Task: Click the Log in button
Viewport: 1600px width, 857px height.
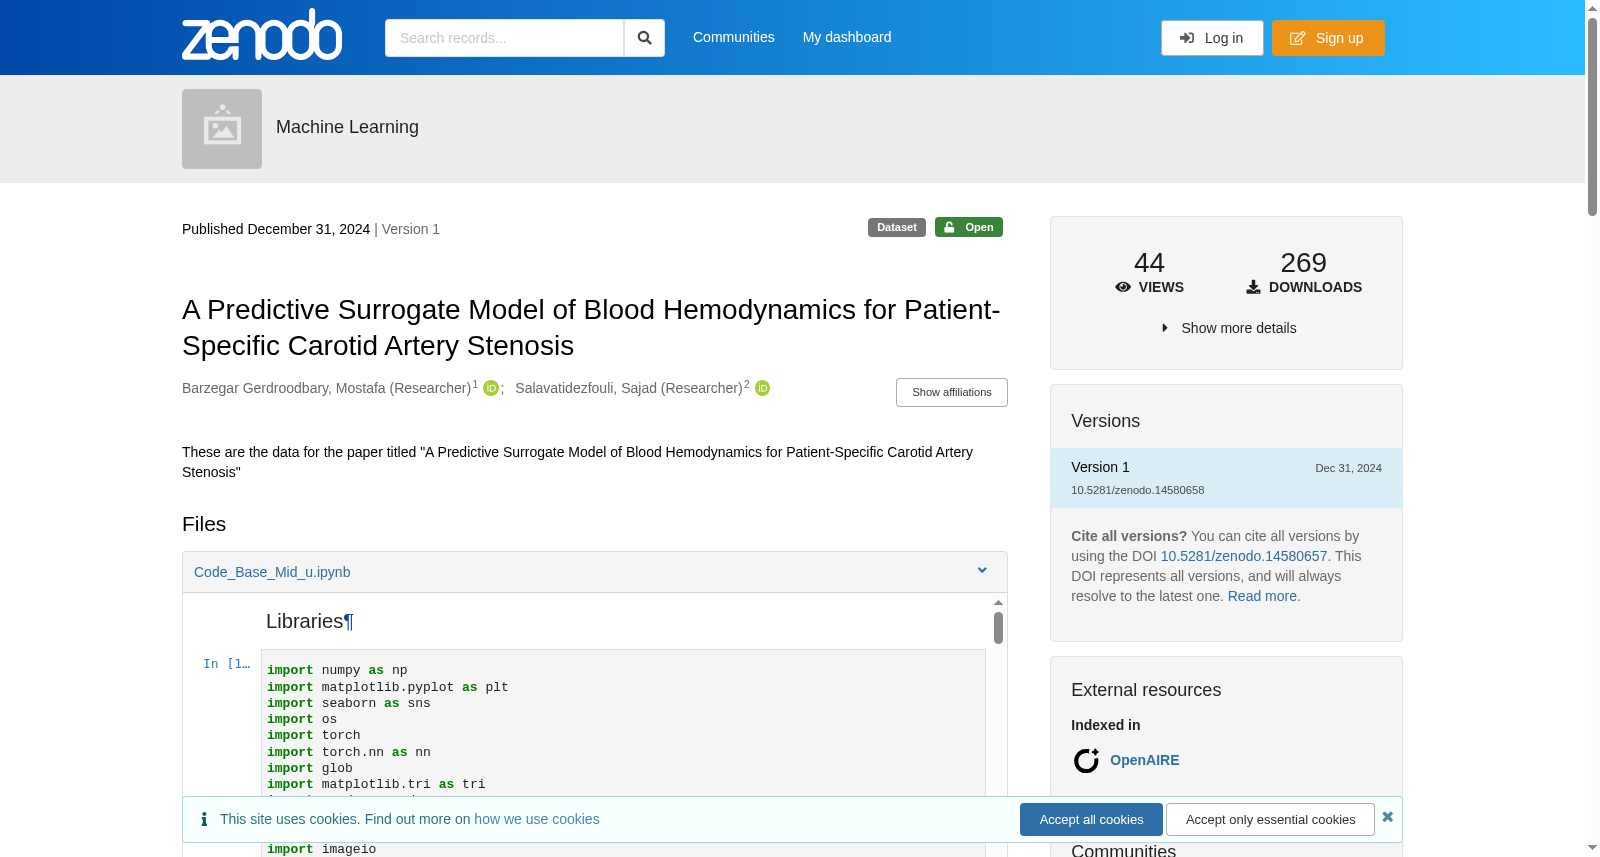Action: tap(1212, 38)
